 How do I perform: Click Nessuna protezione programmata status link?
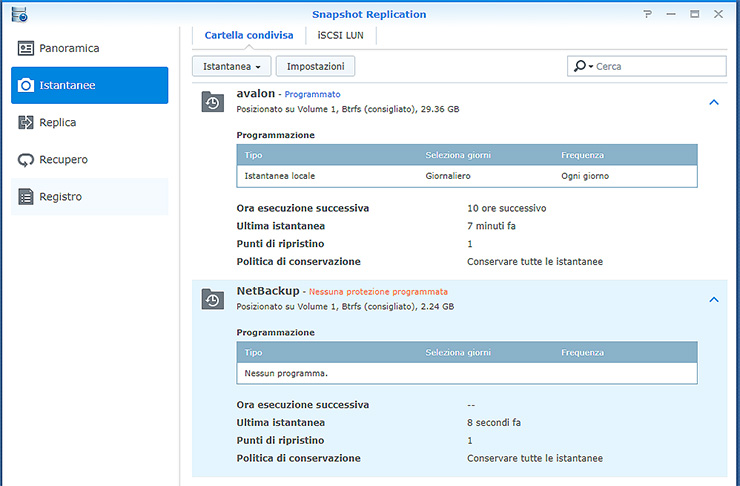(378, 292)
